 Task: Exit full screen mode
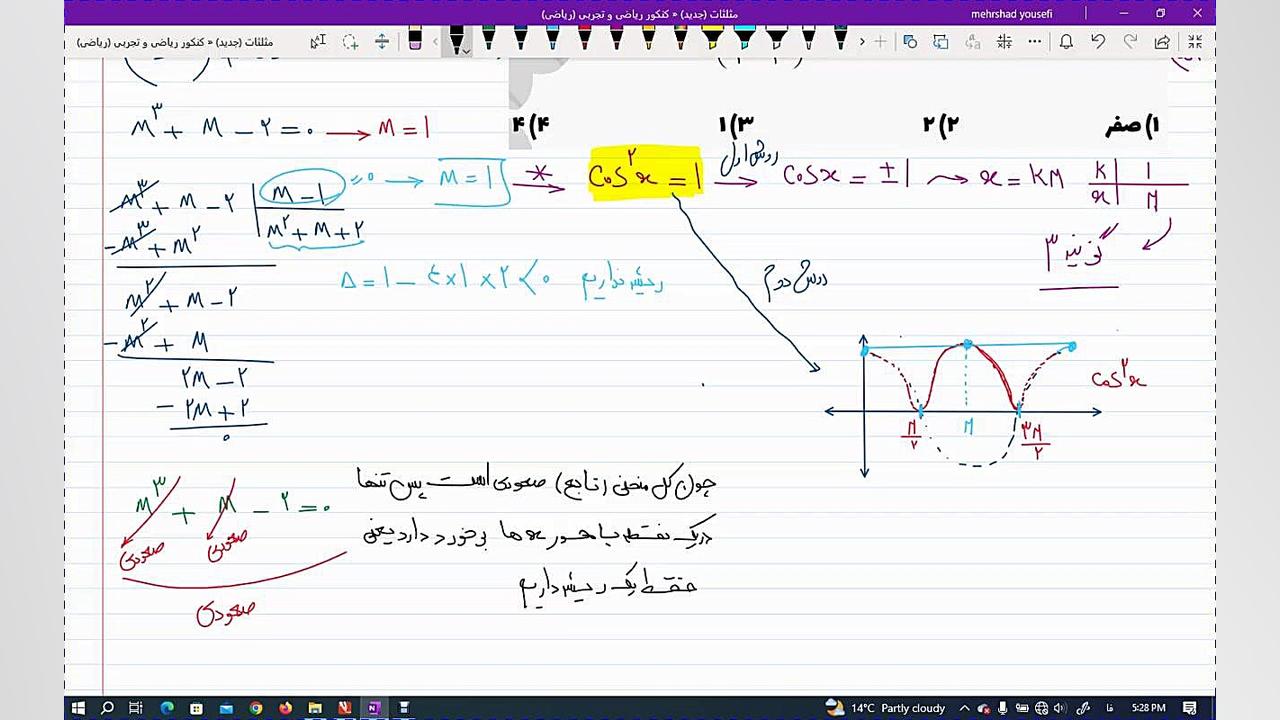point(1194,42)
